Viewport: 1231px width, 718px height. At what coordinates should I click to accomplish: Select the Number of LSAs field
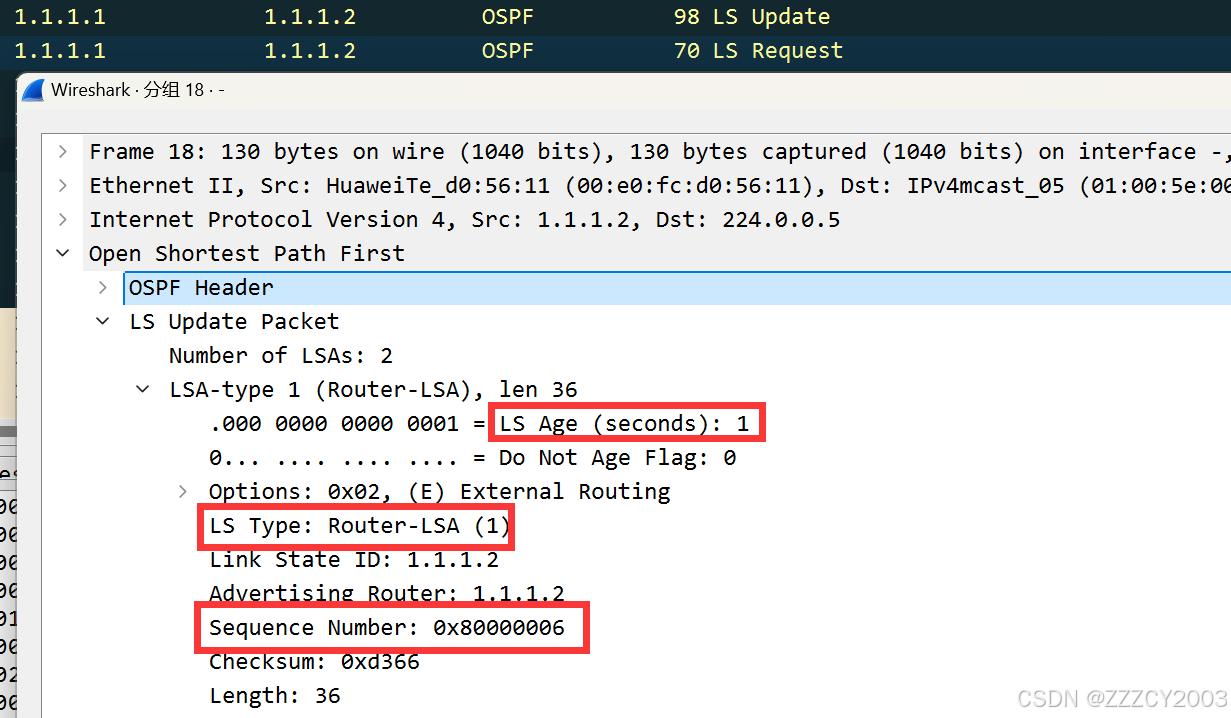pos(280,356)
